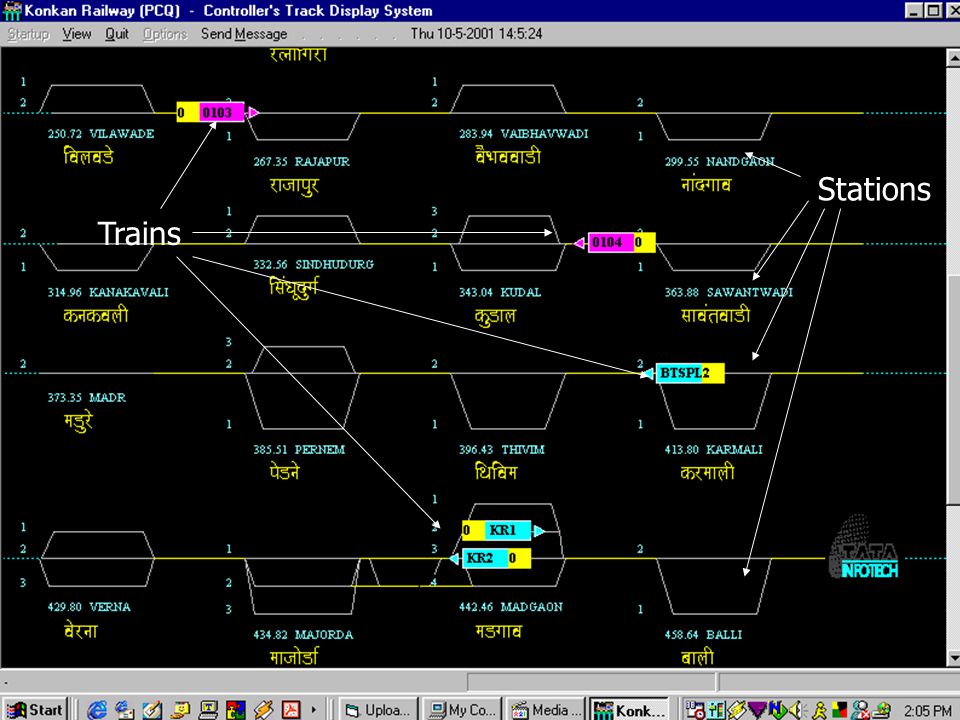Viewport: 960px width, 720px height.
Task: Click the 332.56 SINDHUDURG station label
Action: pyautogui.click(x=313, y=264)
